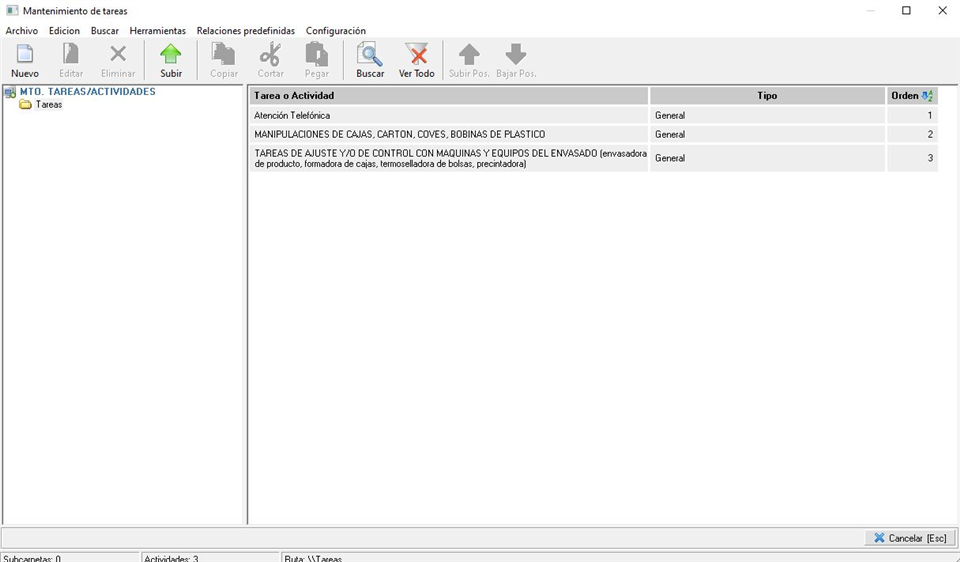Click the Nuevo toolbar icon
The width and height of the screenshot is (960, 562).
pos(25,55)
